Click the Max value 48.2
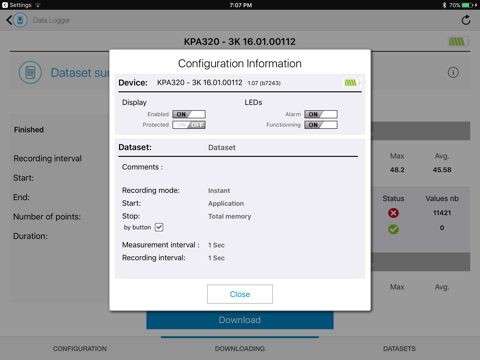 click(397, 170)
